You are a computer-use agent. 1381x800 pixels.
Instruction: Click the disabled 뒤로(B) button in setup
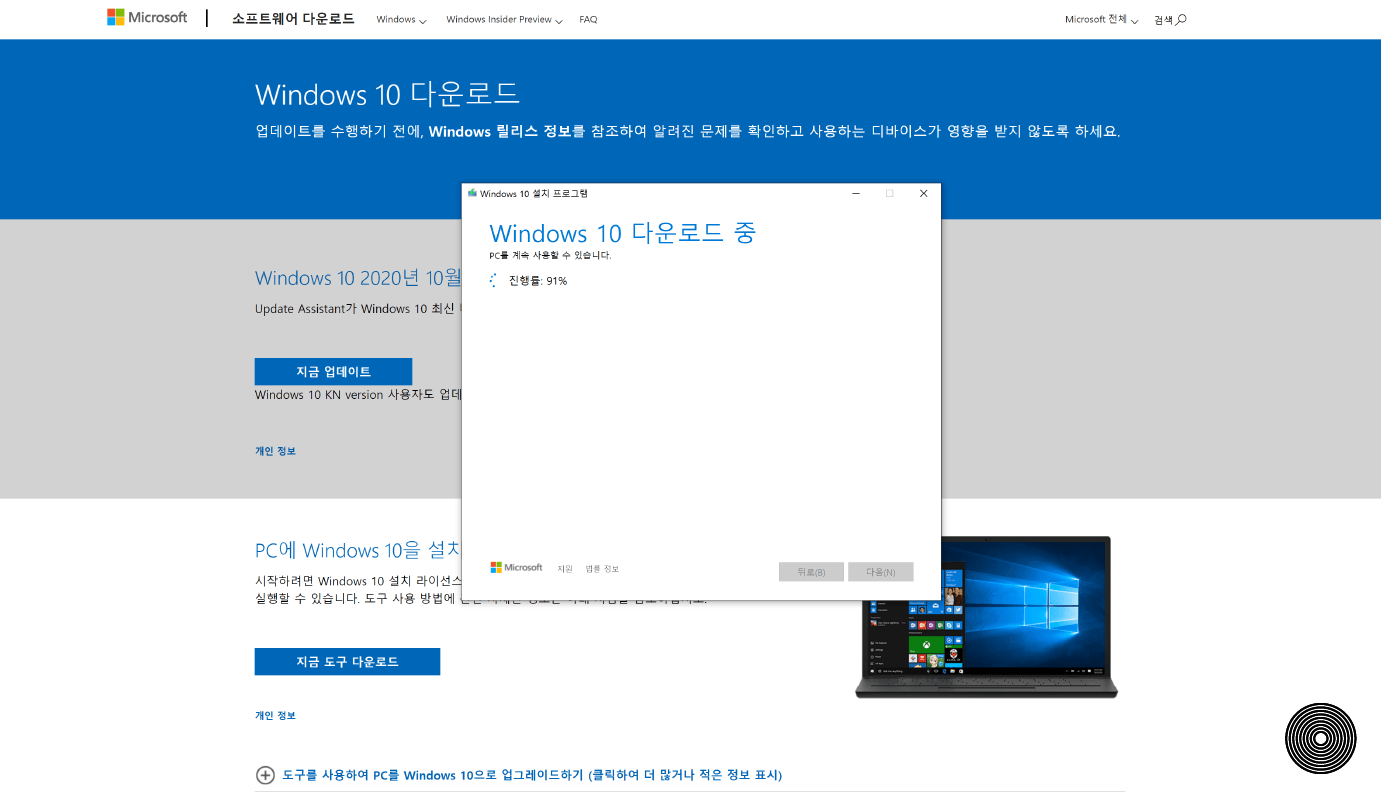click(811, 572)
